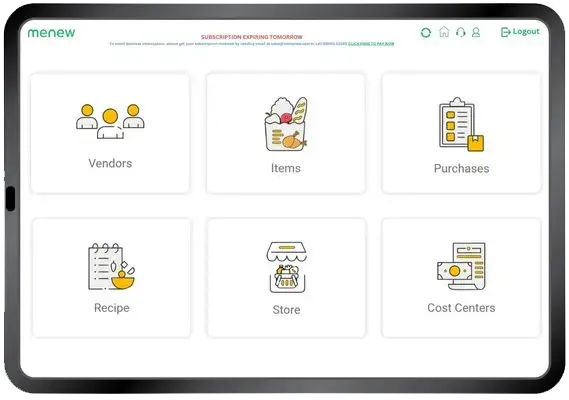Image resolution: width=569 pixels, height=400 pixels.
Task: Click the Items grocery bag icon
Action: click(x=286, y=124)
